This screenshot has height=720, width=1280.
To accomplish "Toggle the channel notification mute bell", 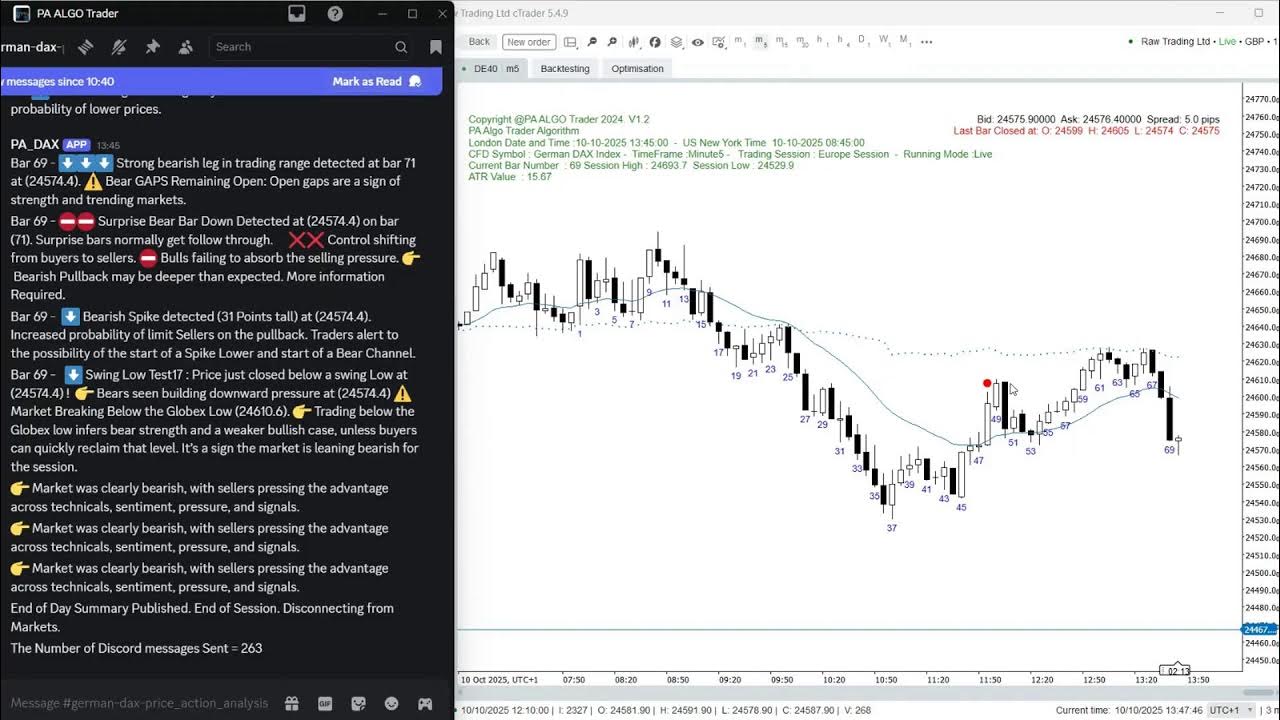I will click(x=117, y=46).
